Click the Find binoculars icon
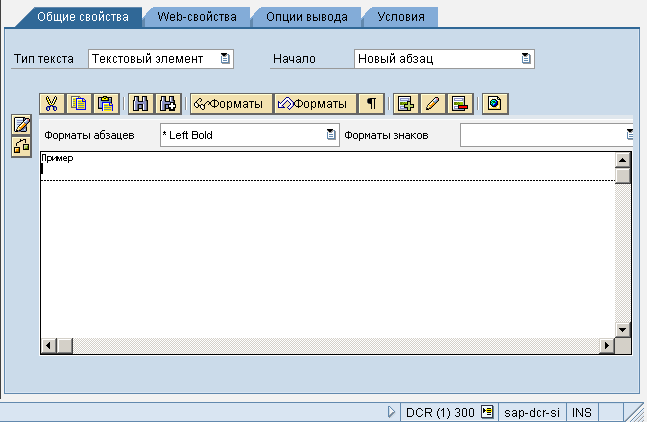Image resolution: width=647 pixels, height=422 pixels. click(141, 103)
